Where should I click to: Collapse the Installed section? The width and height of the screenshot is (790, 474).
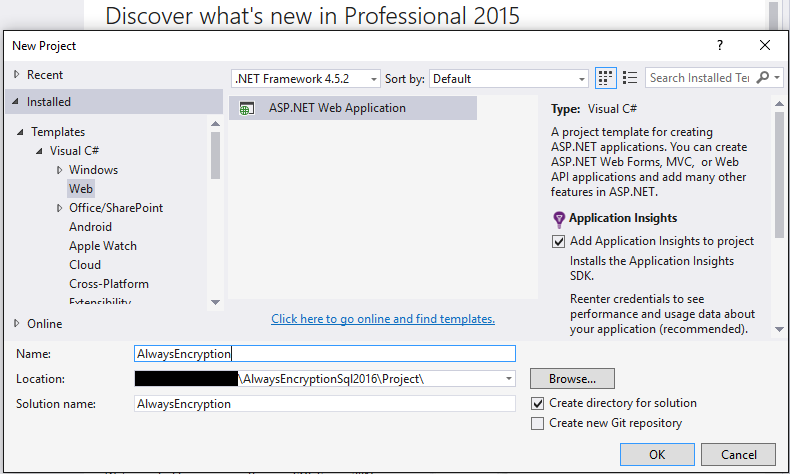pos(16,102)
